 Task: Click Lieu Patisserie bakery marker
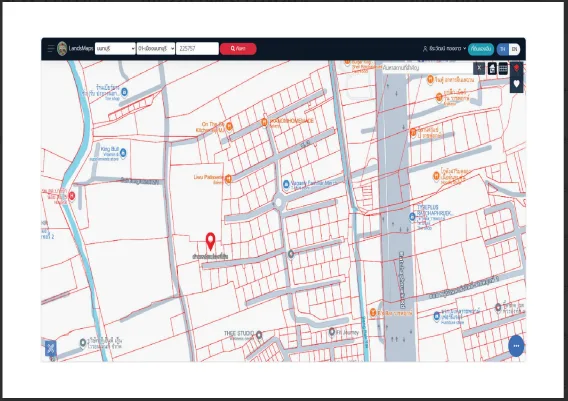point(228,179)
